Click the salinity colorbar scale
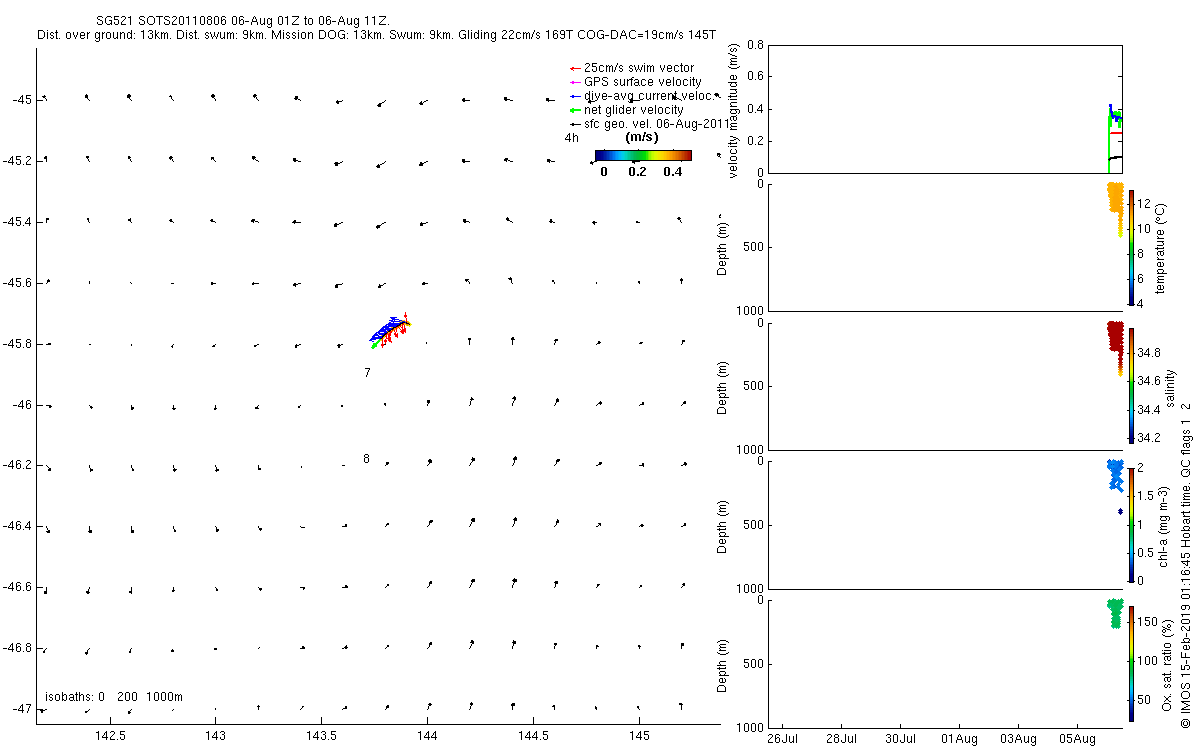 [x=1131, y=385]
